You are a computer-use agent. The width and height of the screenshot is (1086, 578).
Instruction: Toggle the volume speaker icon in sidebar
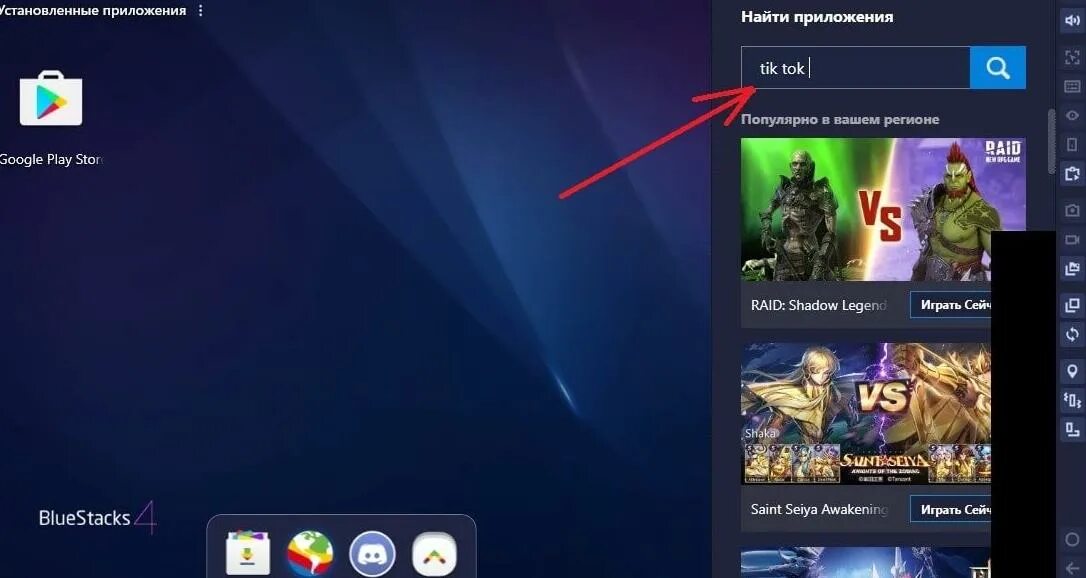(1071, 21)
